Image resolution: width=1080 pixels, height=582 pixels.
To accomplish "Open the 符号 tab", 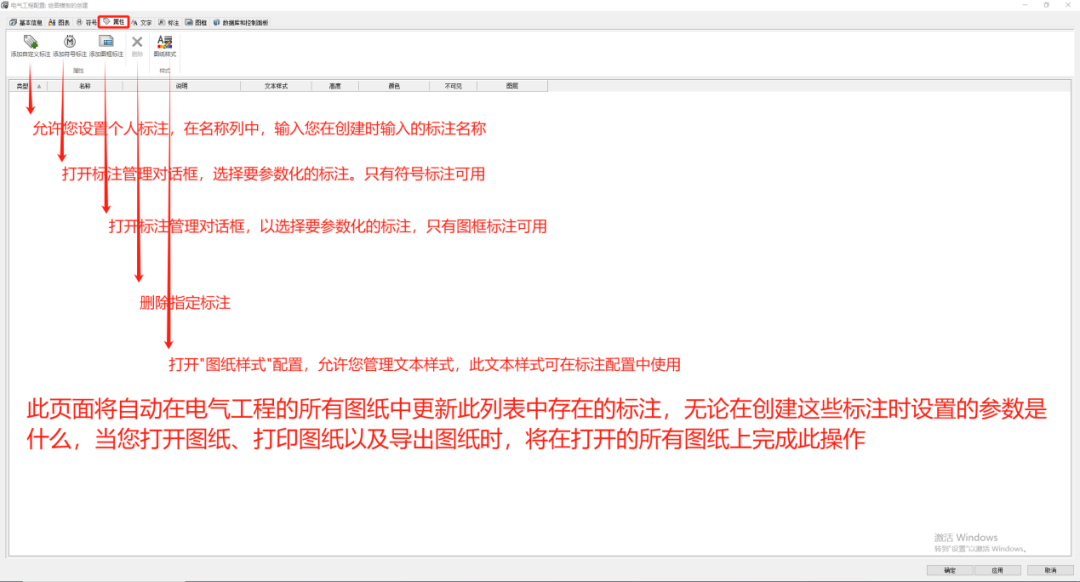I will [89, 21].
